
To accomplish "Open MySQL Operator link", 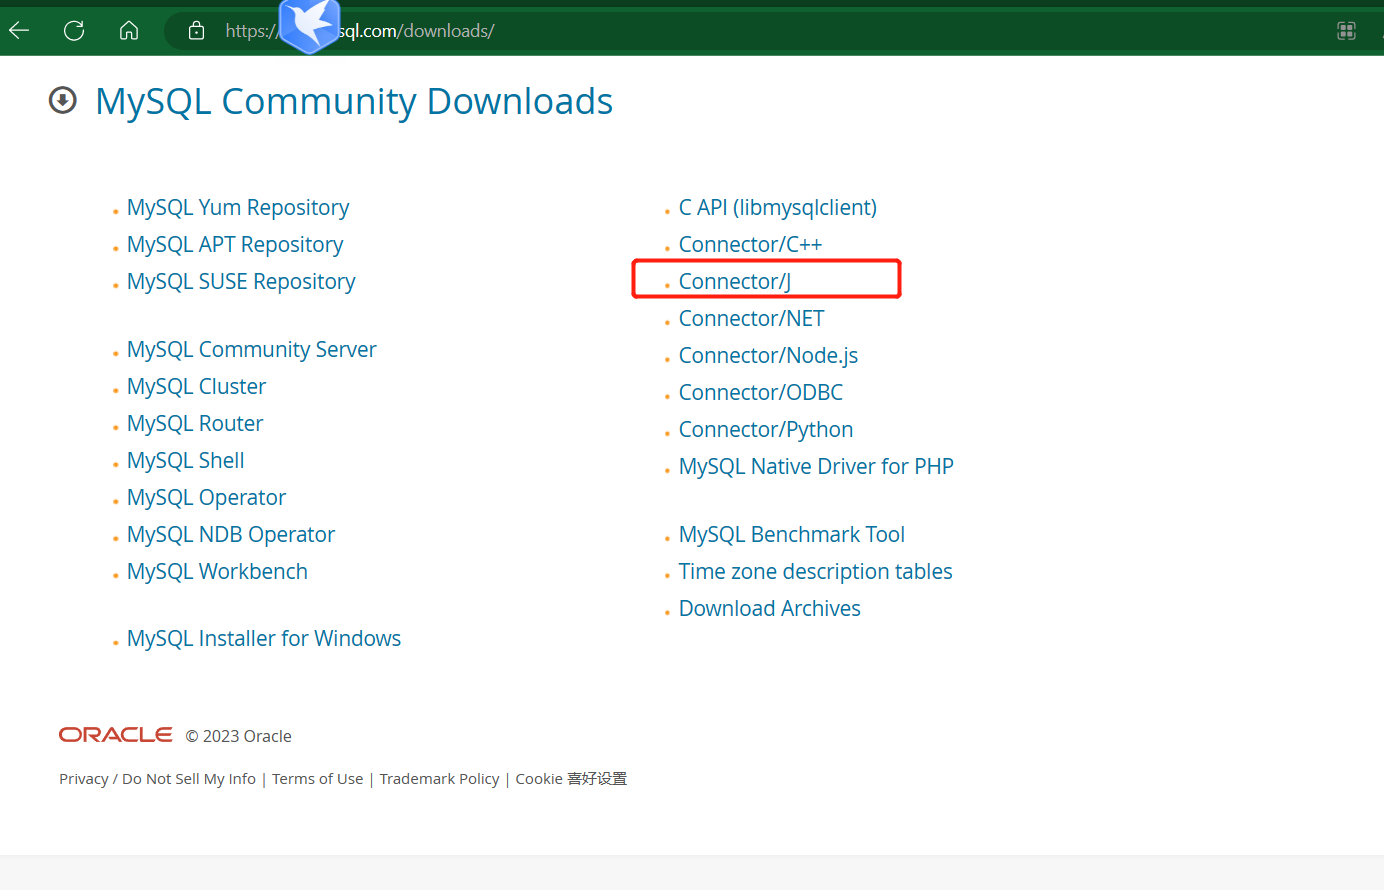I will click(x=207, y=498).
